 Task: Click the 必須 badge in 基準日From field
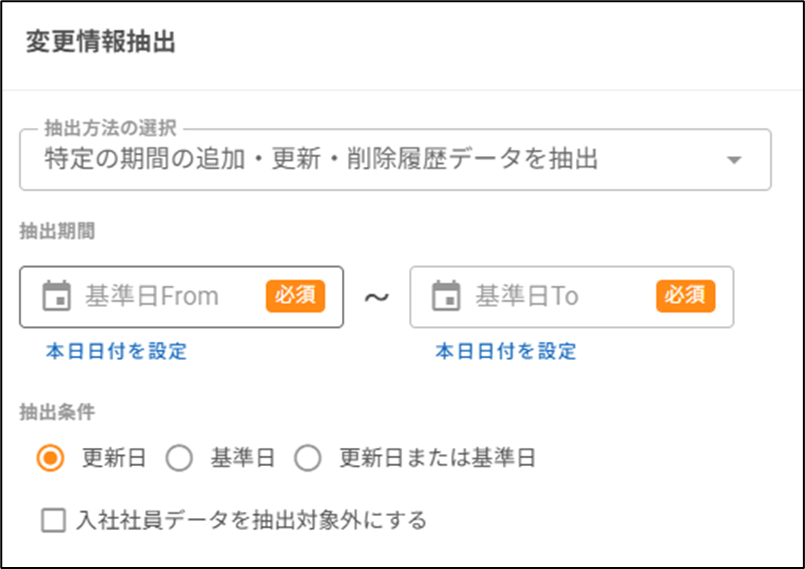pos(296,296)
